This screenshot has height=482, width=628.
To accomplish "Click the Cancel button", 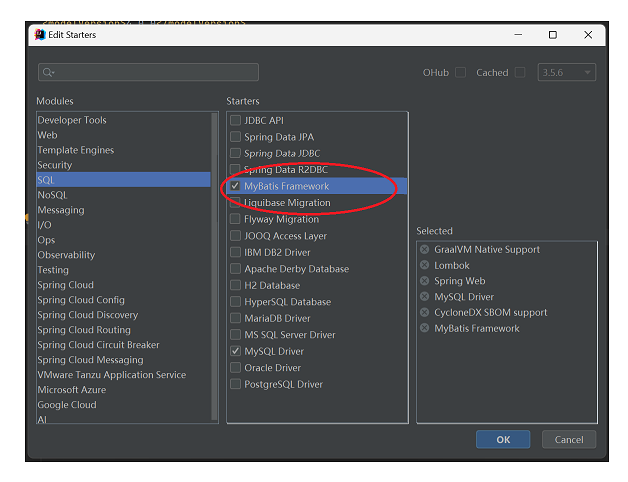I will tap(569, 440).
